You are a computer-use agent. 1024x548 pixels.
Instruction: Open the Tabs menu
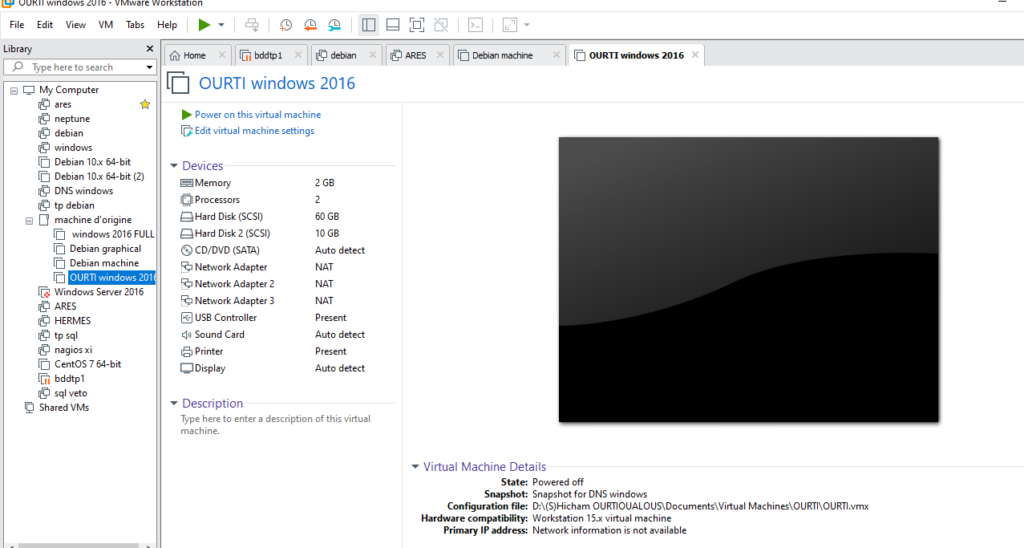coord(135,25)
